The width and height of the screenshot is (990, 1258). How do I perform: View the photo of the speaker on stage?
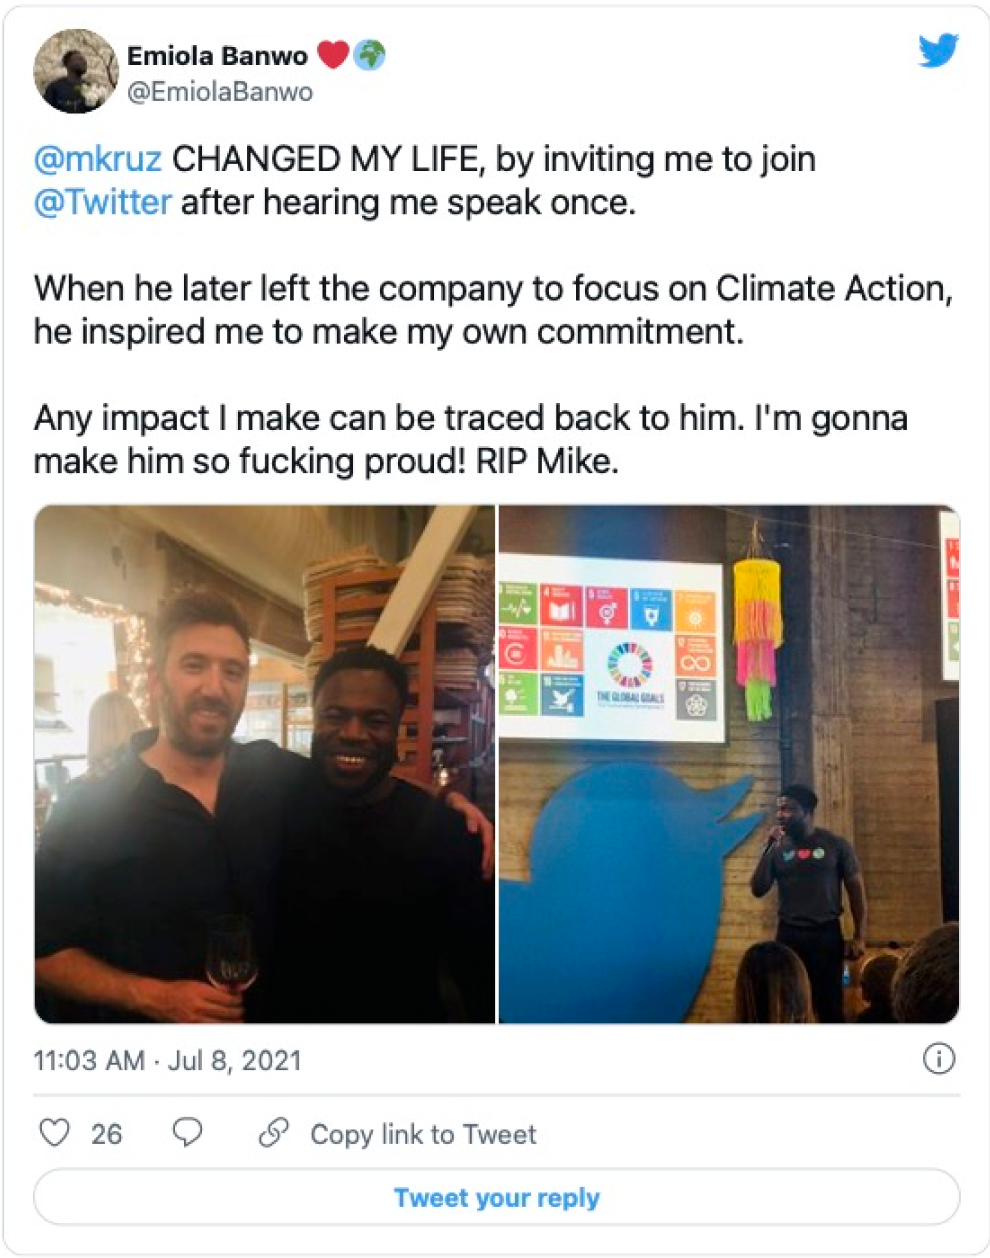728,764
